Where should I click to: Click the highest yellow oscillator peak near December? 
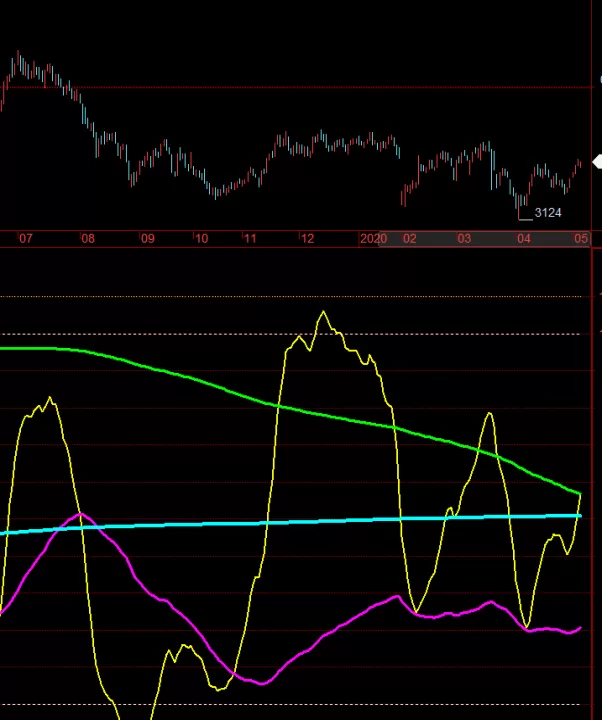click(323, 312)
